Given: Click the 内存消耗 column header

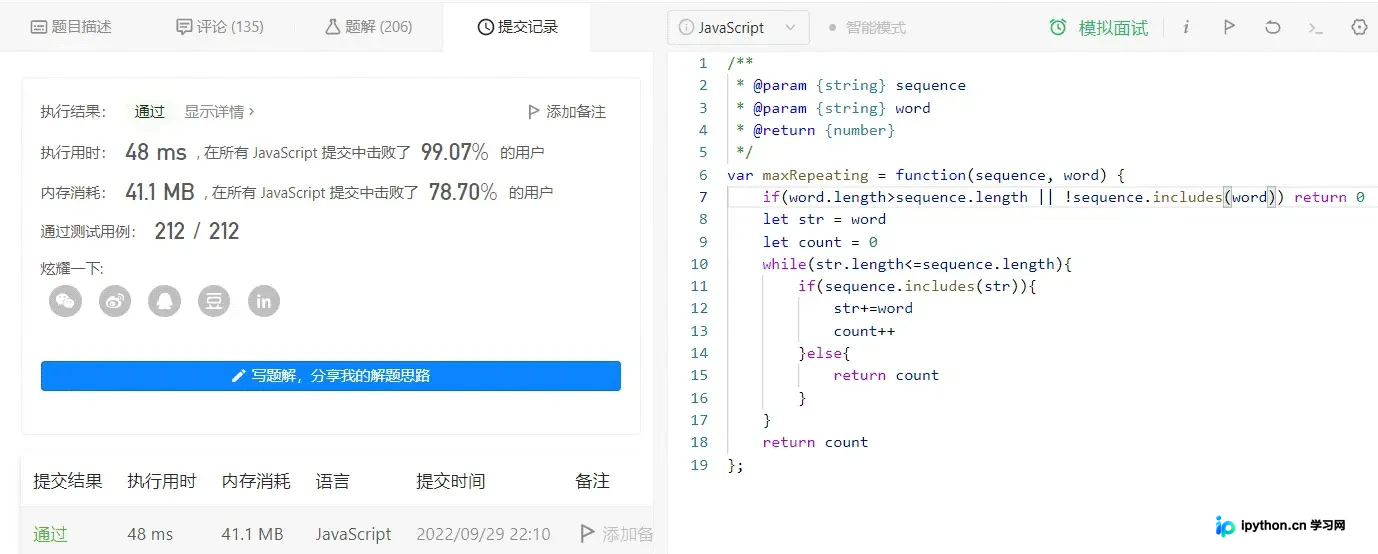Looking at the screenshot, I should click(256, 481).
